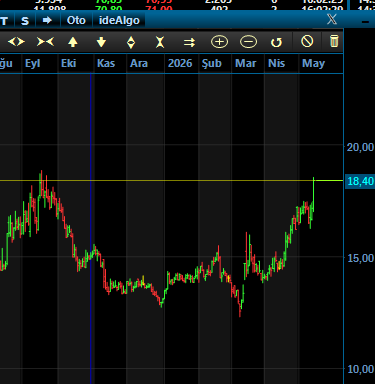This screenshot has width=375, height=384.
Task: Zoom out with the minus circle icon
Action: (248, 42)
